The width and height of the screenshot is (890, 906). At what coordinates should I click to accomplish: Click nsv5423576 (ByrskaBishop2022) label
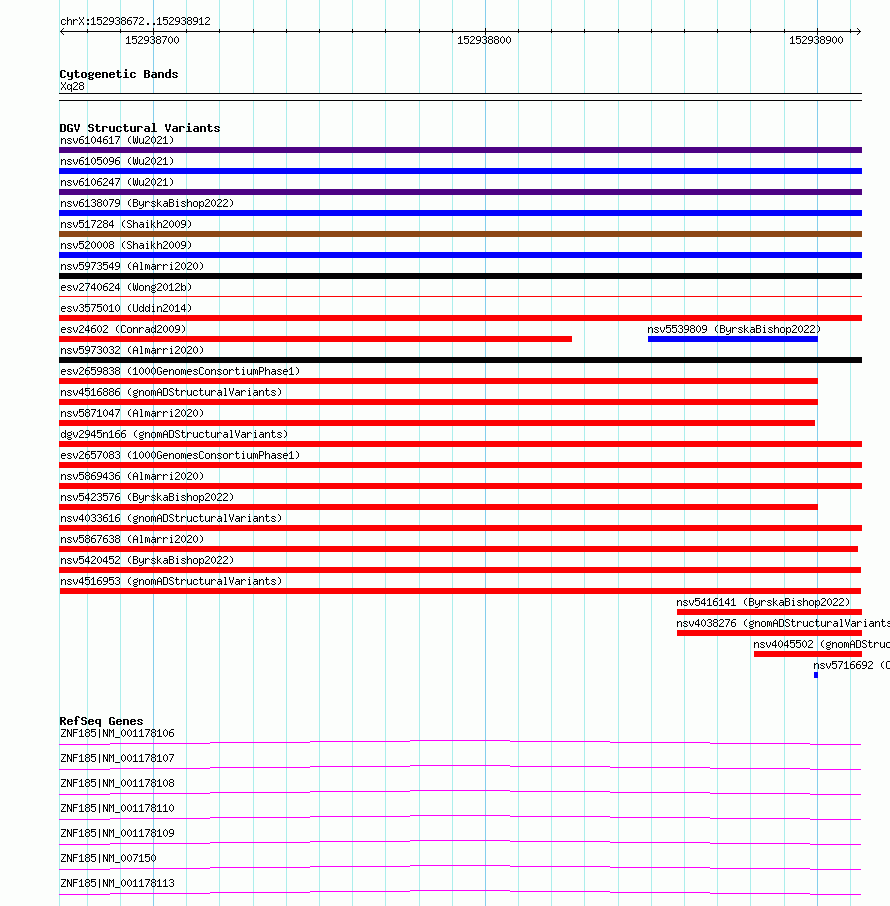(x=147, y=497)
